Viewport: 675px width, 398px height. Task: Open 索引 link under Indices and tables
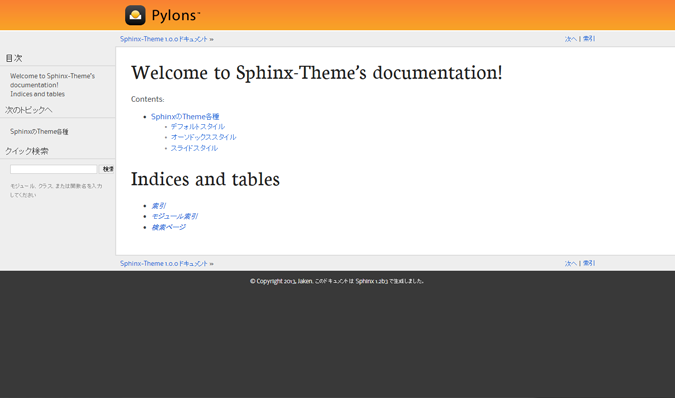click(x=158, y=206)
